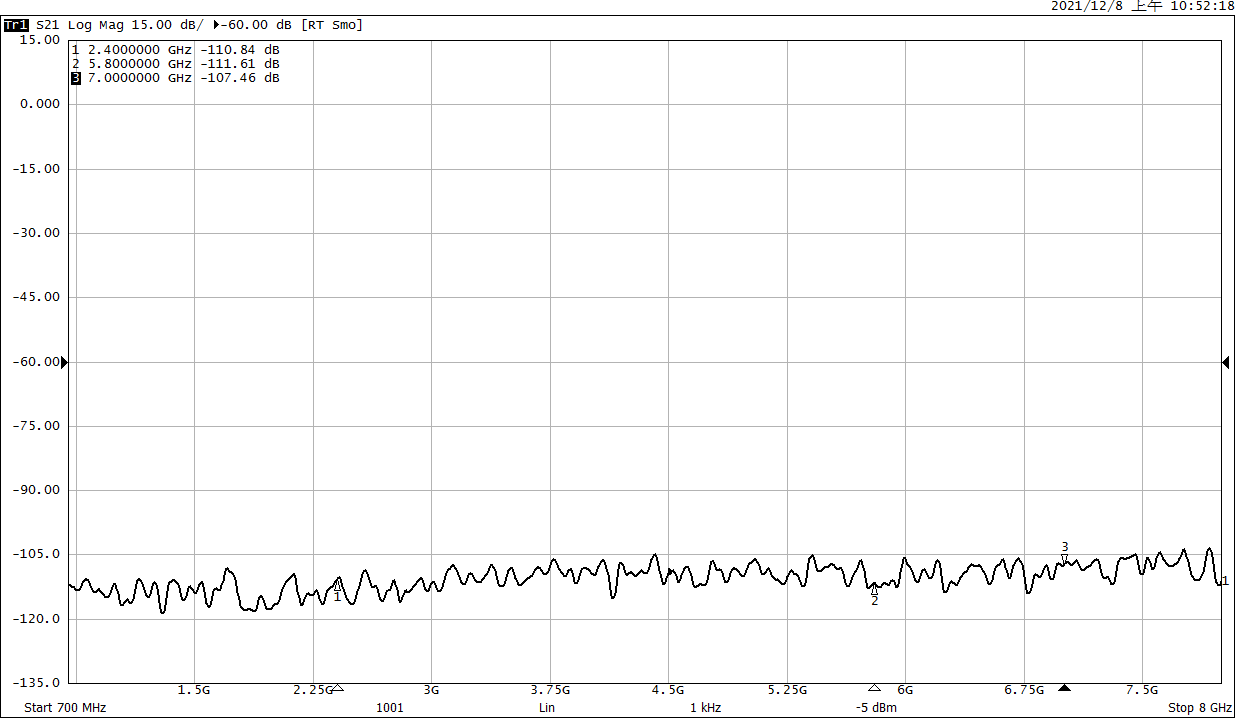Click left reference level arrow at -60.00

[65, 362]
